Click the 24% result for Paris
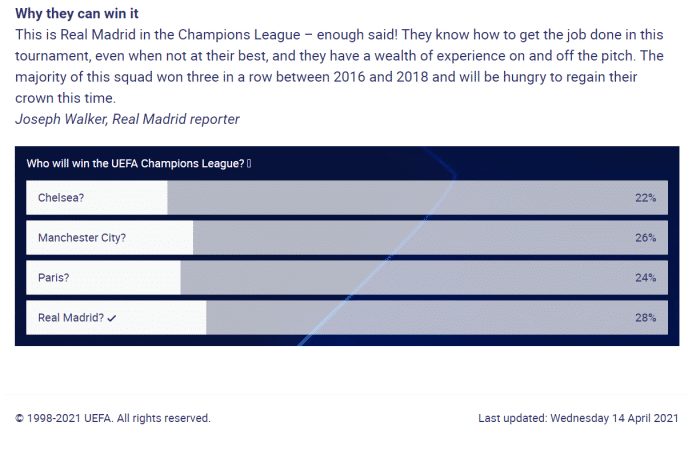Screen dimensions: 700x450 (645, 278)
